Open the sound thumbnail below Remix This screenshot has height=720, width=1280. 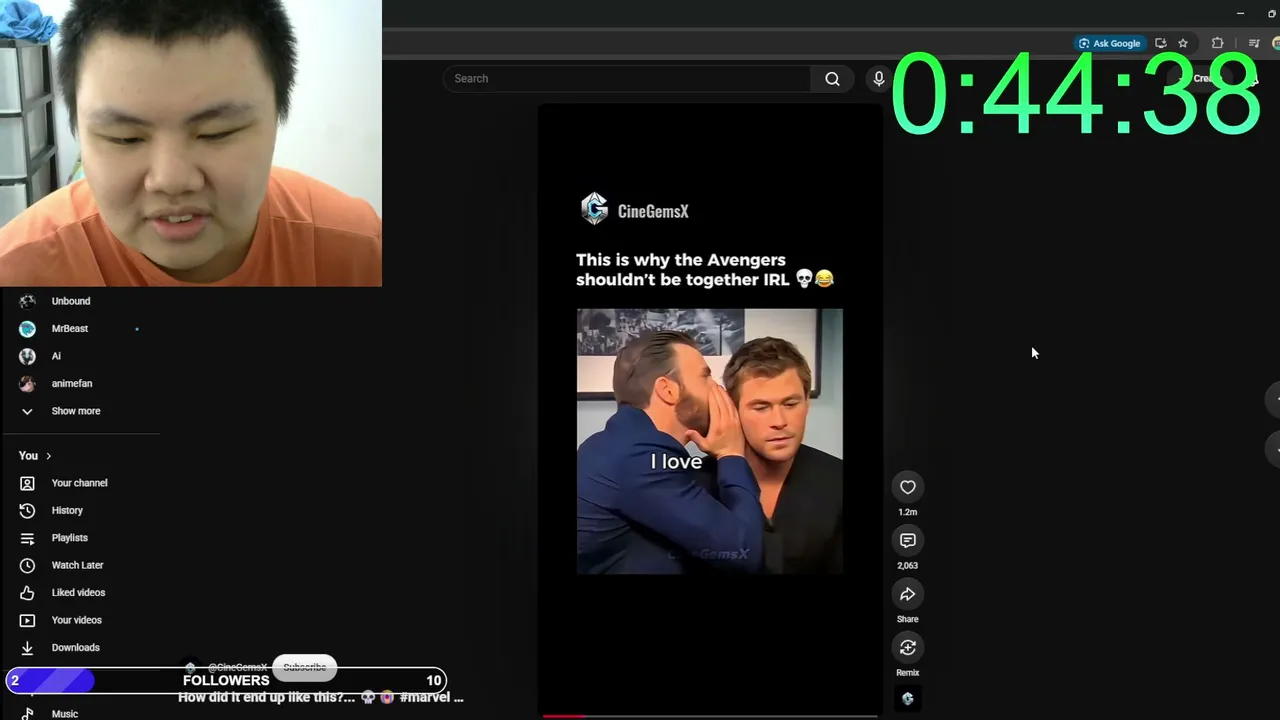coord(907,699)
